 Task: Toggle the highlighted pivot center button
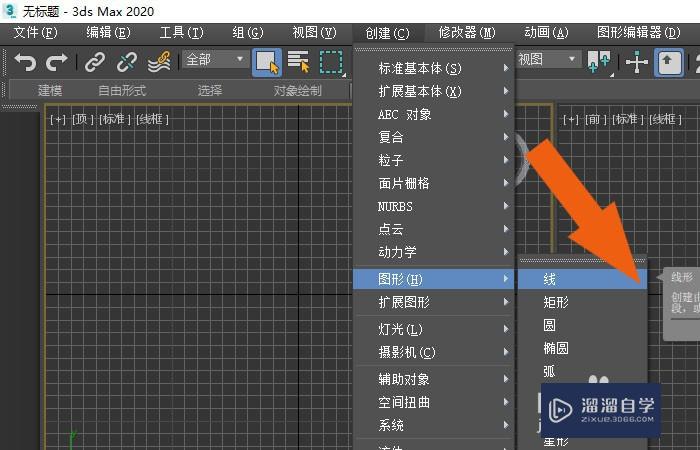[669, 62]
